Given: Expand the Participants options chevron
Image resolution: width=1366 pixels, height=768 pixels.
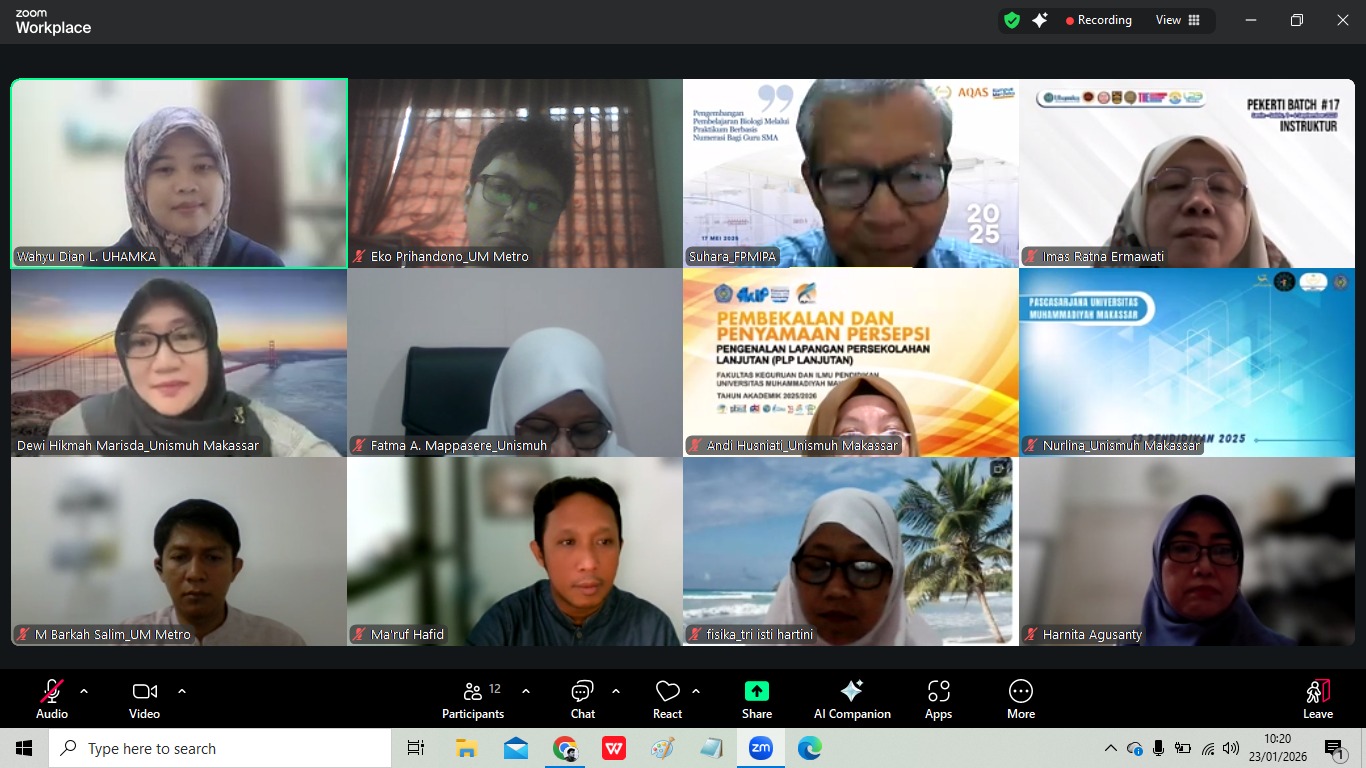Looking at the screenshot, I should click(x=526, y=691).
